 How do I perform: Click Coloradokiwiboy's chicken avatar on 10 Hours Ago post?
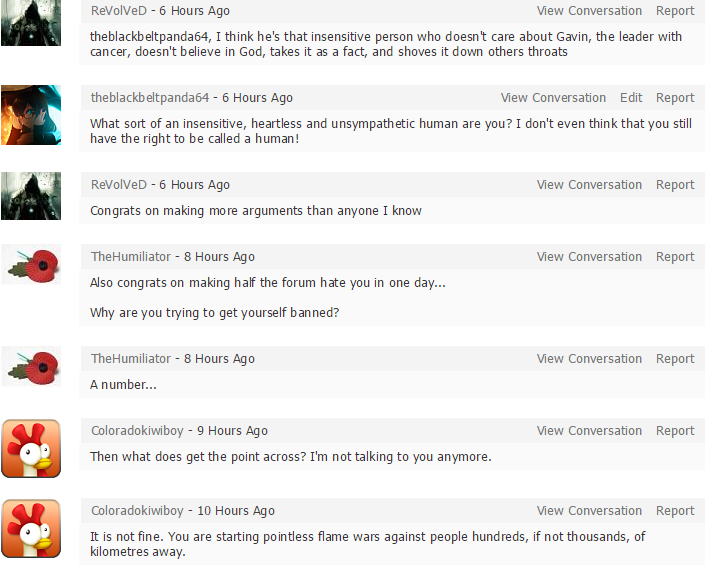tap(31, 528)
